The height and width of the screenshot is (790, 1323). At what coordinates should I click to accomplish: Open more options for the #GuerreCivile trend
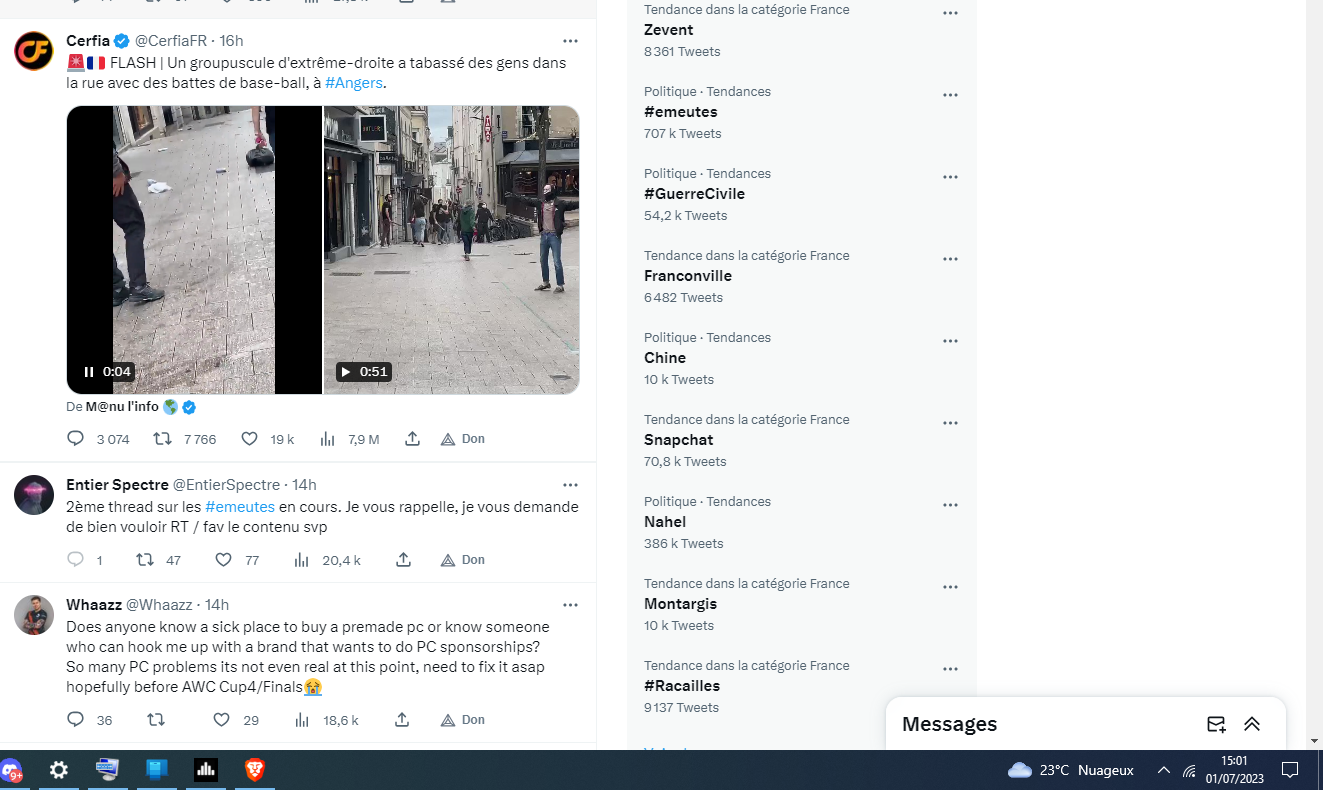click(950, 177)
